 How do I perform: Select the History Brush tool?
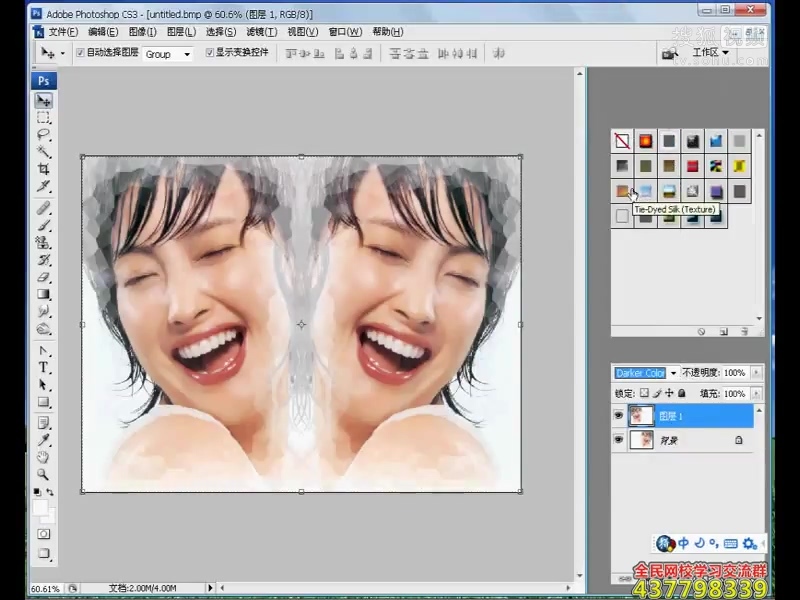(44, 260)
